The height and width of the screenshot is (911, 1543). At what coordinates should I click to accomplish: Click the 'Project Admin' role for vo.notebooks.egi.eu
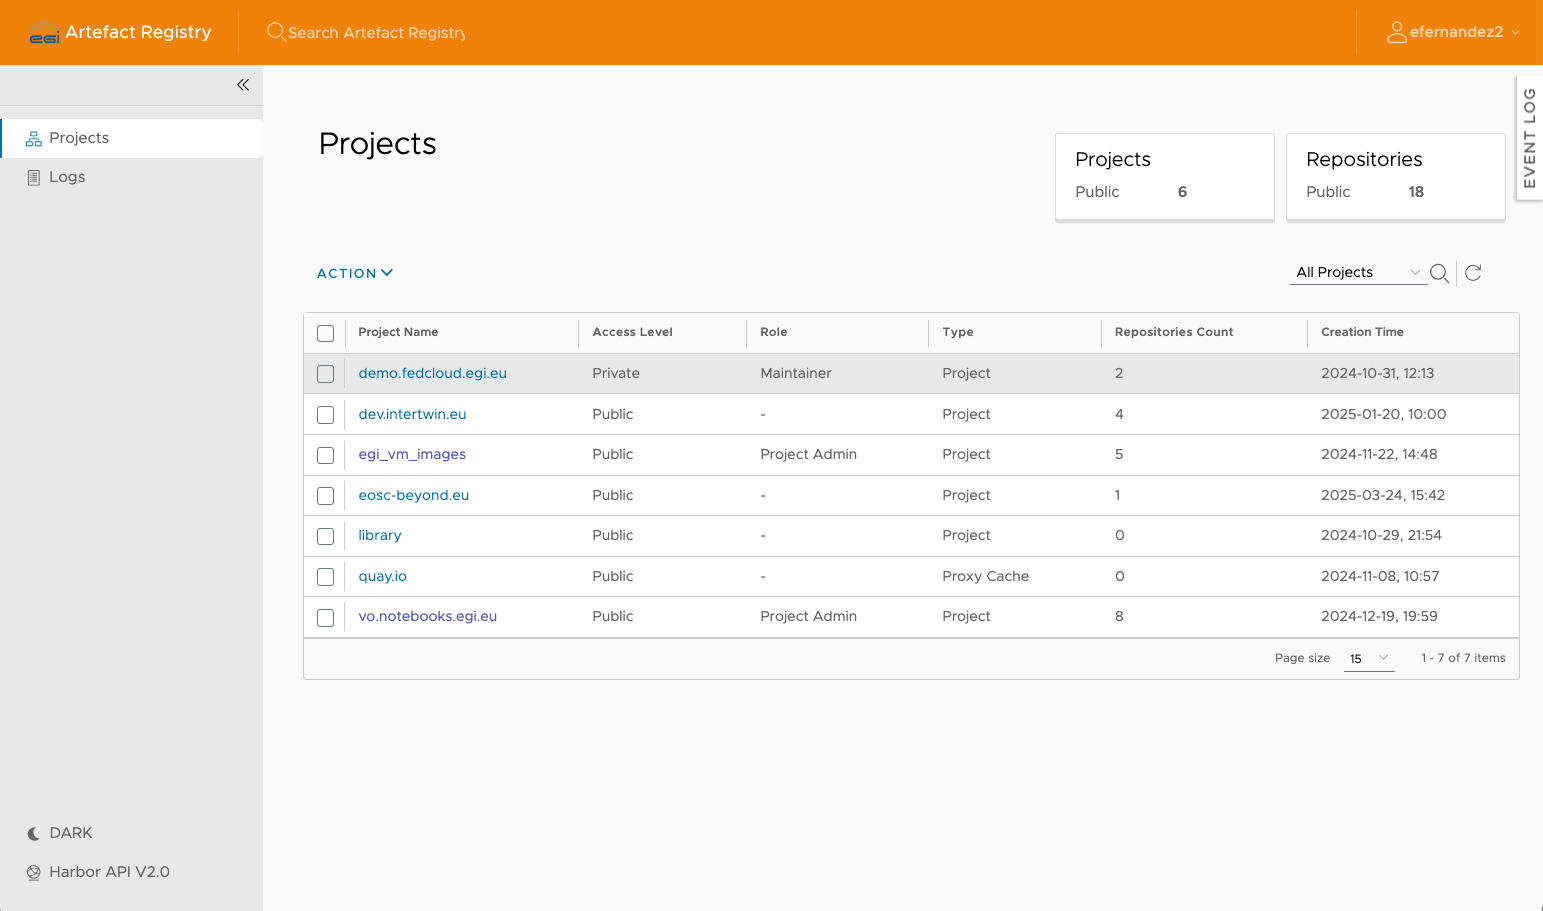808,616
